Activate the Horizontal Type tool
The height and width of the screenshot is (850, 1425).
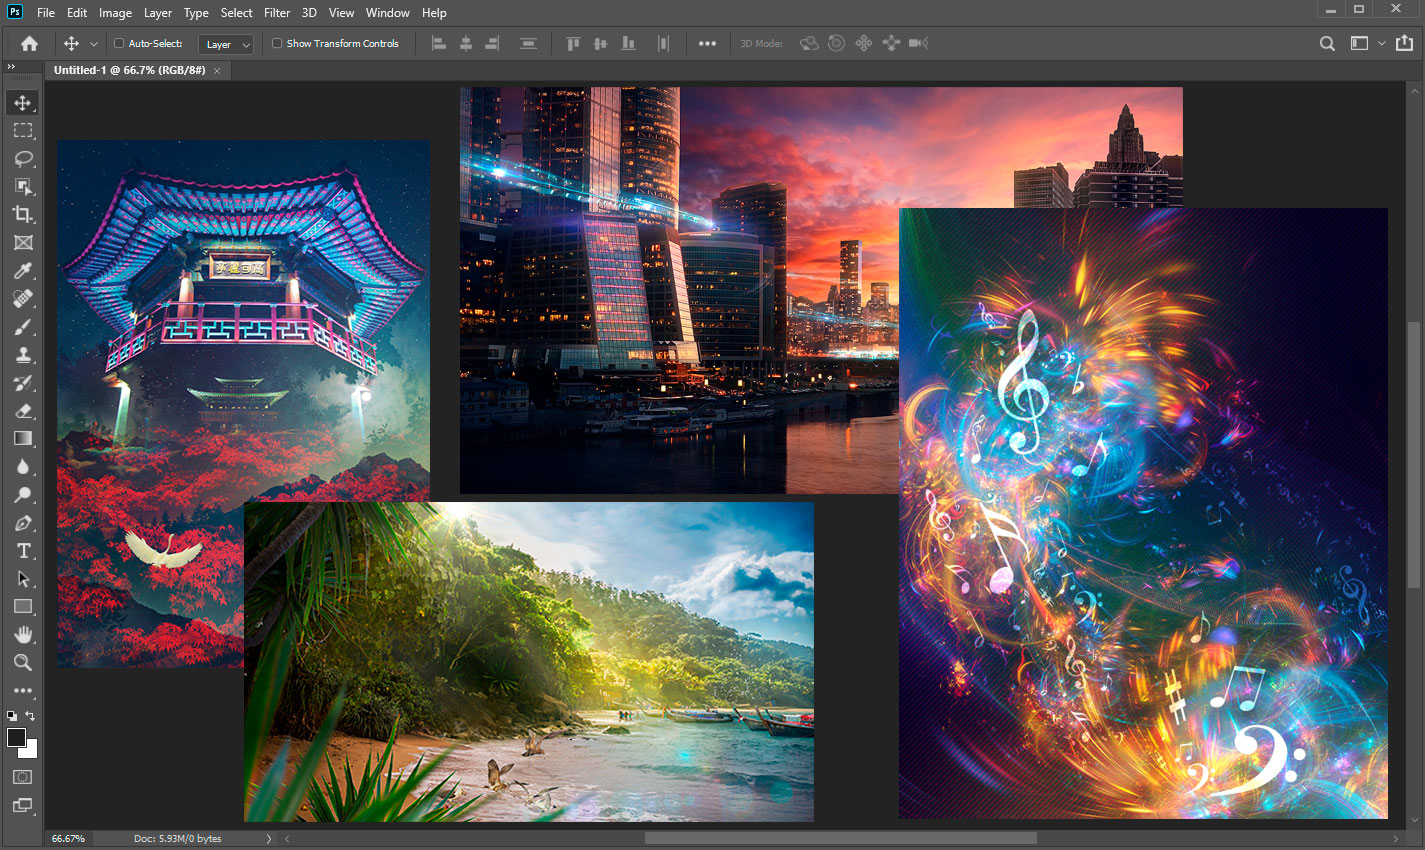[x=23, y=551]
